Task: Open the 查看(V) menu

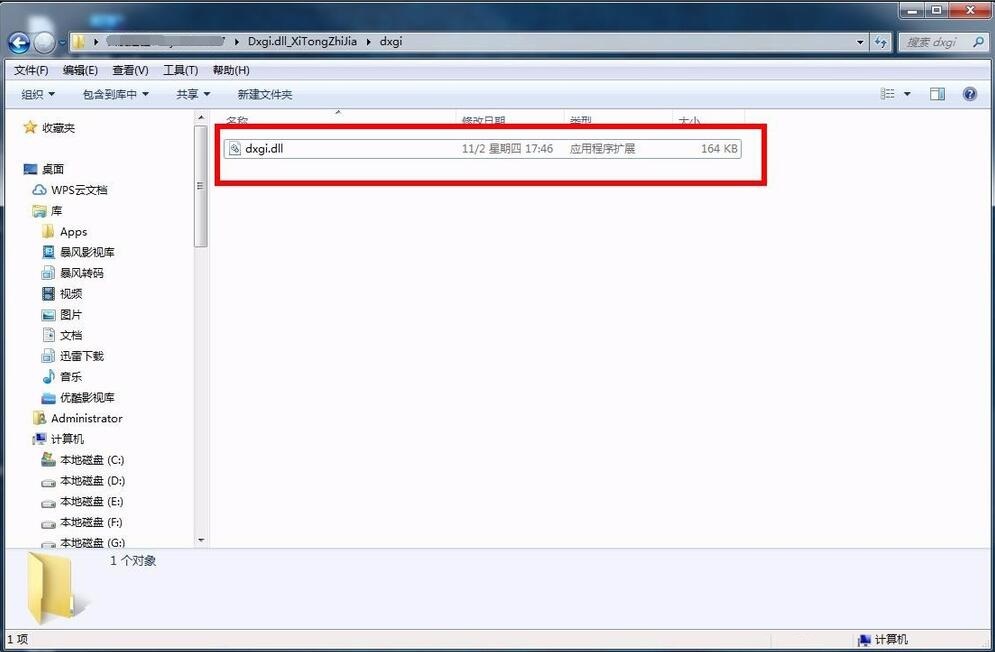Action: tap(130, 70)
